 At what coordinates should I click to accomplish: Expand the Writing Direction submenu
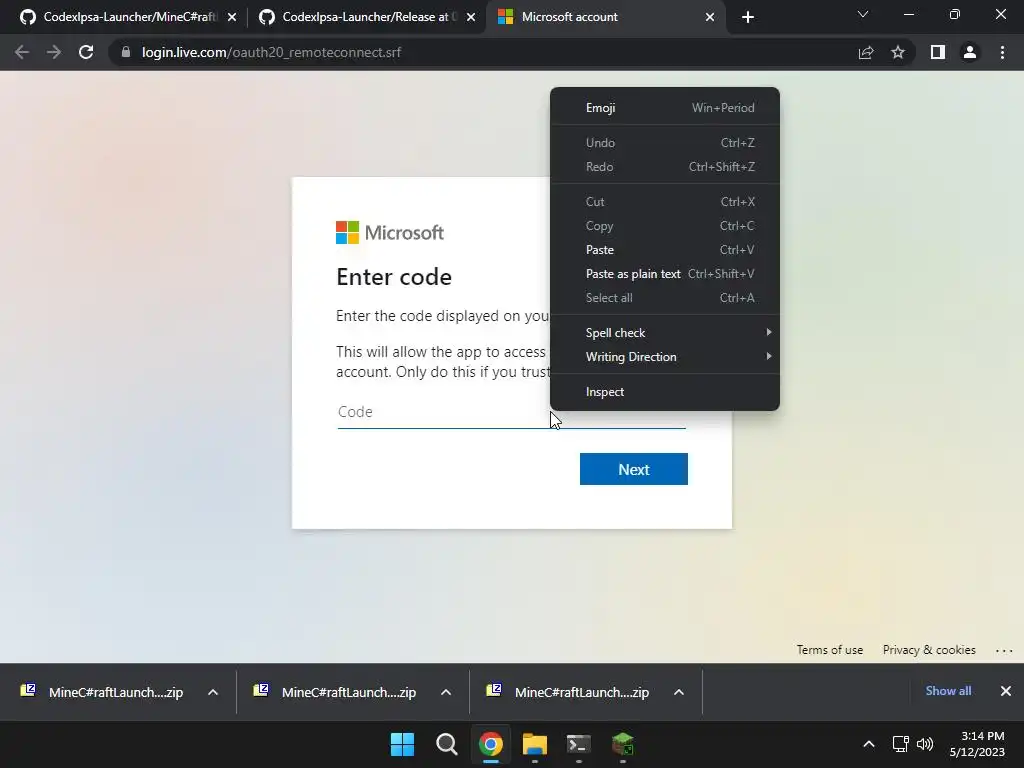tap(665, 357)
